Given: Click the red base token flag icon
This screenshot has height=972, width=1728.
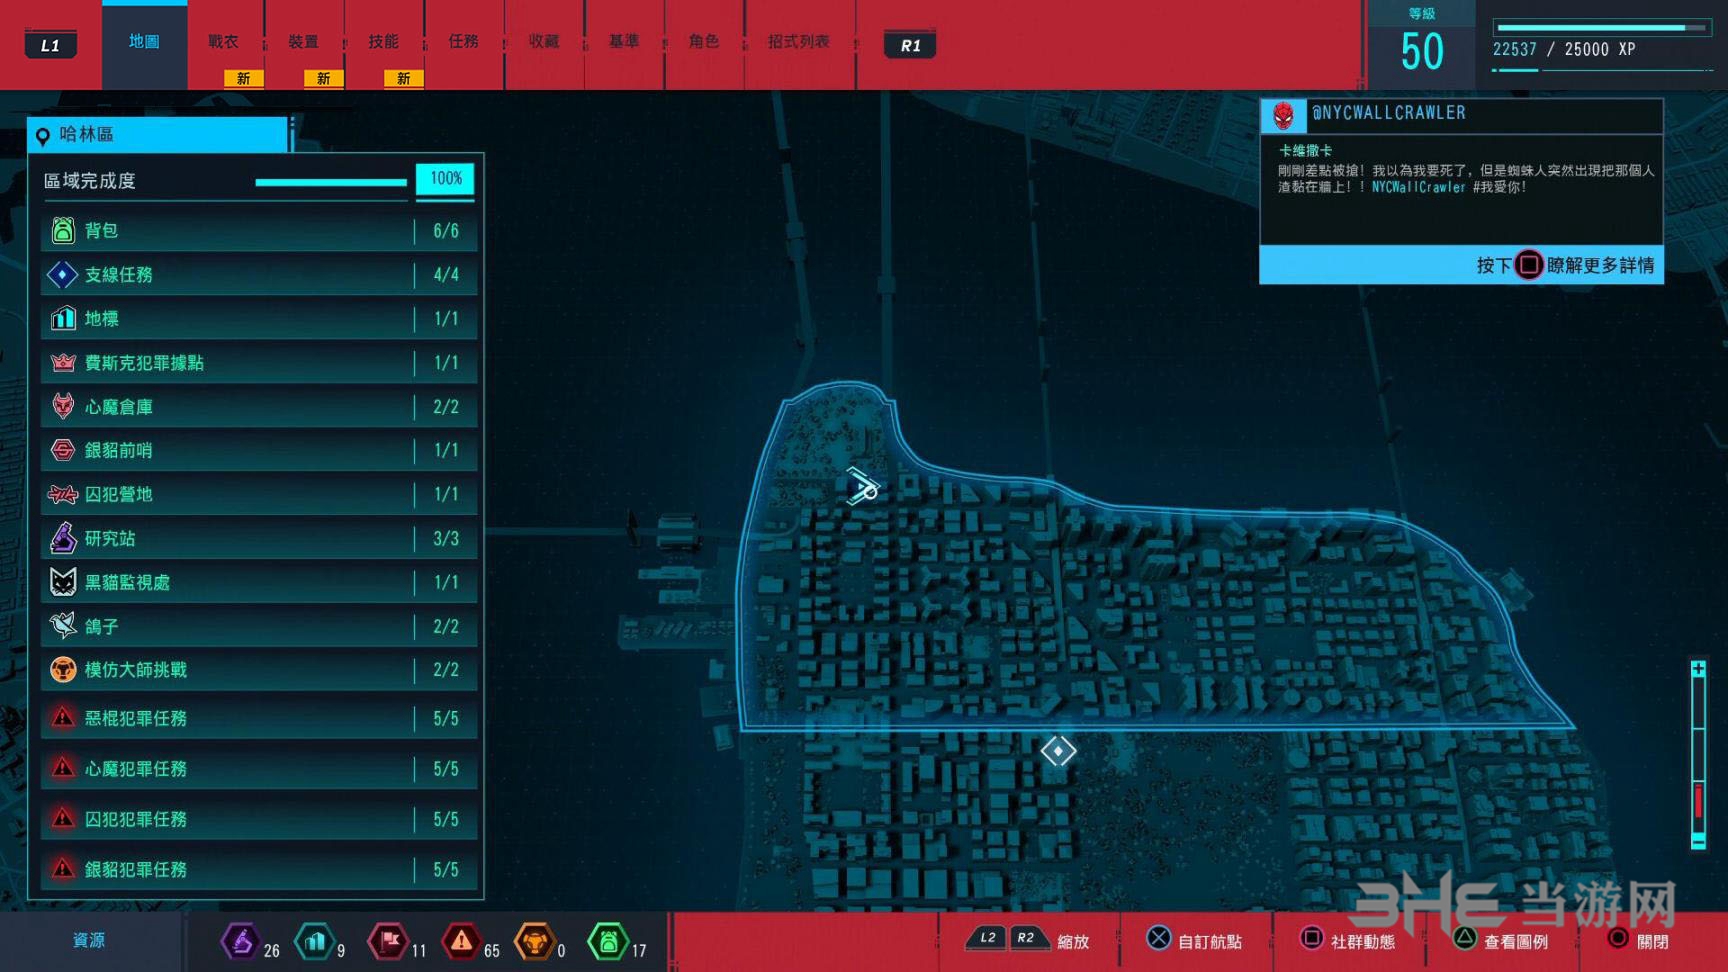Looking at the screenshot, I should click(389, 941).
